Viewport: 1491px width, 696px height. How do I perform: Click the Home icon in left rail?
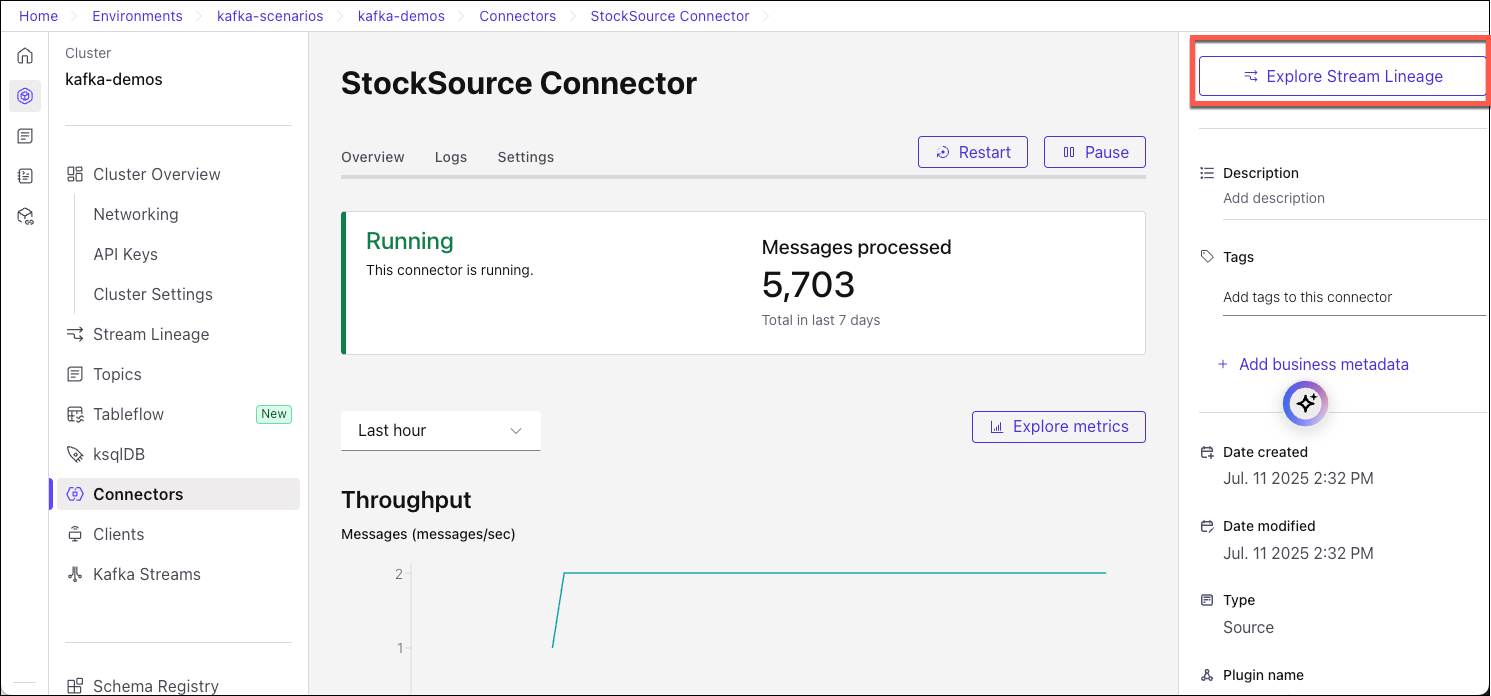tap(25, 56)
